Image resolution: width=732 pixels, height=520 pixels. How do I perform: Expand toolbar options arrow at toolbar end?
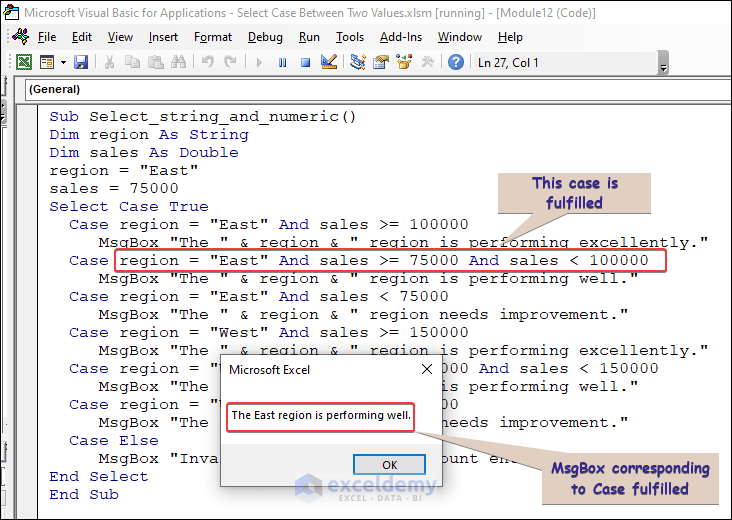pos(662,63)
